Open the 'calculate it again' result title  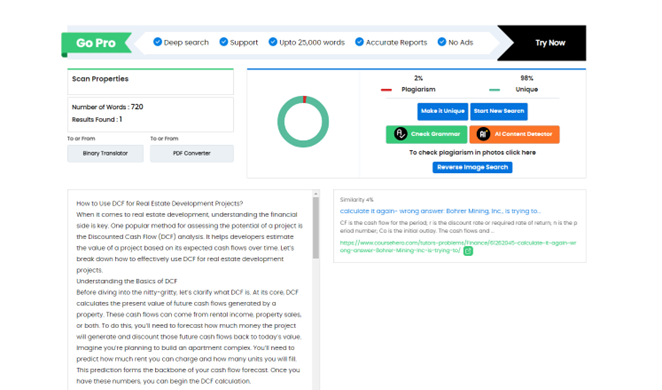[x=440, y=211]
